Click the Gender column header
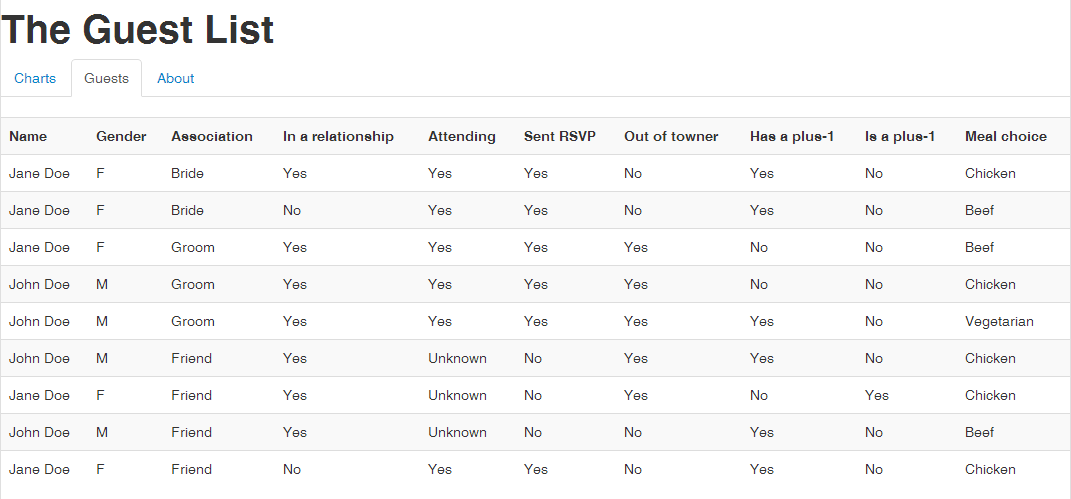Viewport: 1071px width, 499px height. coord(121,136)
